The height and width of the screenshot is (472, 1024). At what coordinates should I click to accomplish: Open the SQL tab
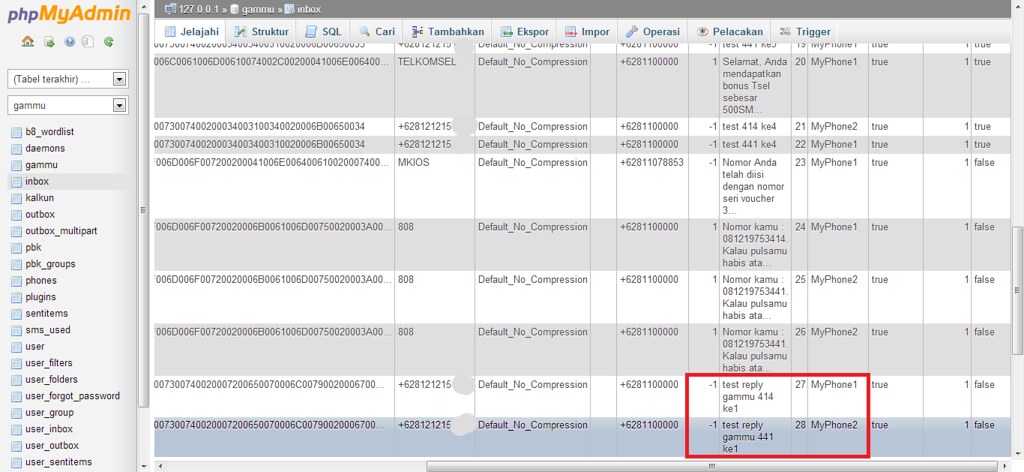click(323, 31)
